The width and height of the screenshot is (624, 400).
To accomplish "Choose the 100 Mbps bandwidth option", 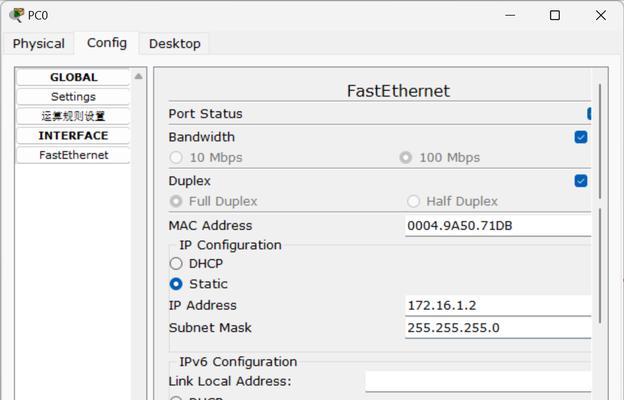I will coord(406,158).
